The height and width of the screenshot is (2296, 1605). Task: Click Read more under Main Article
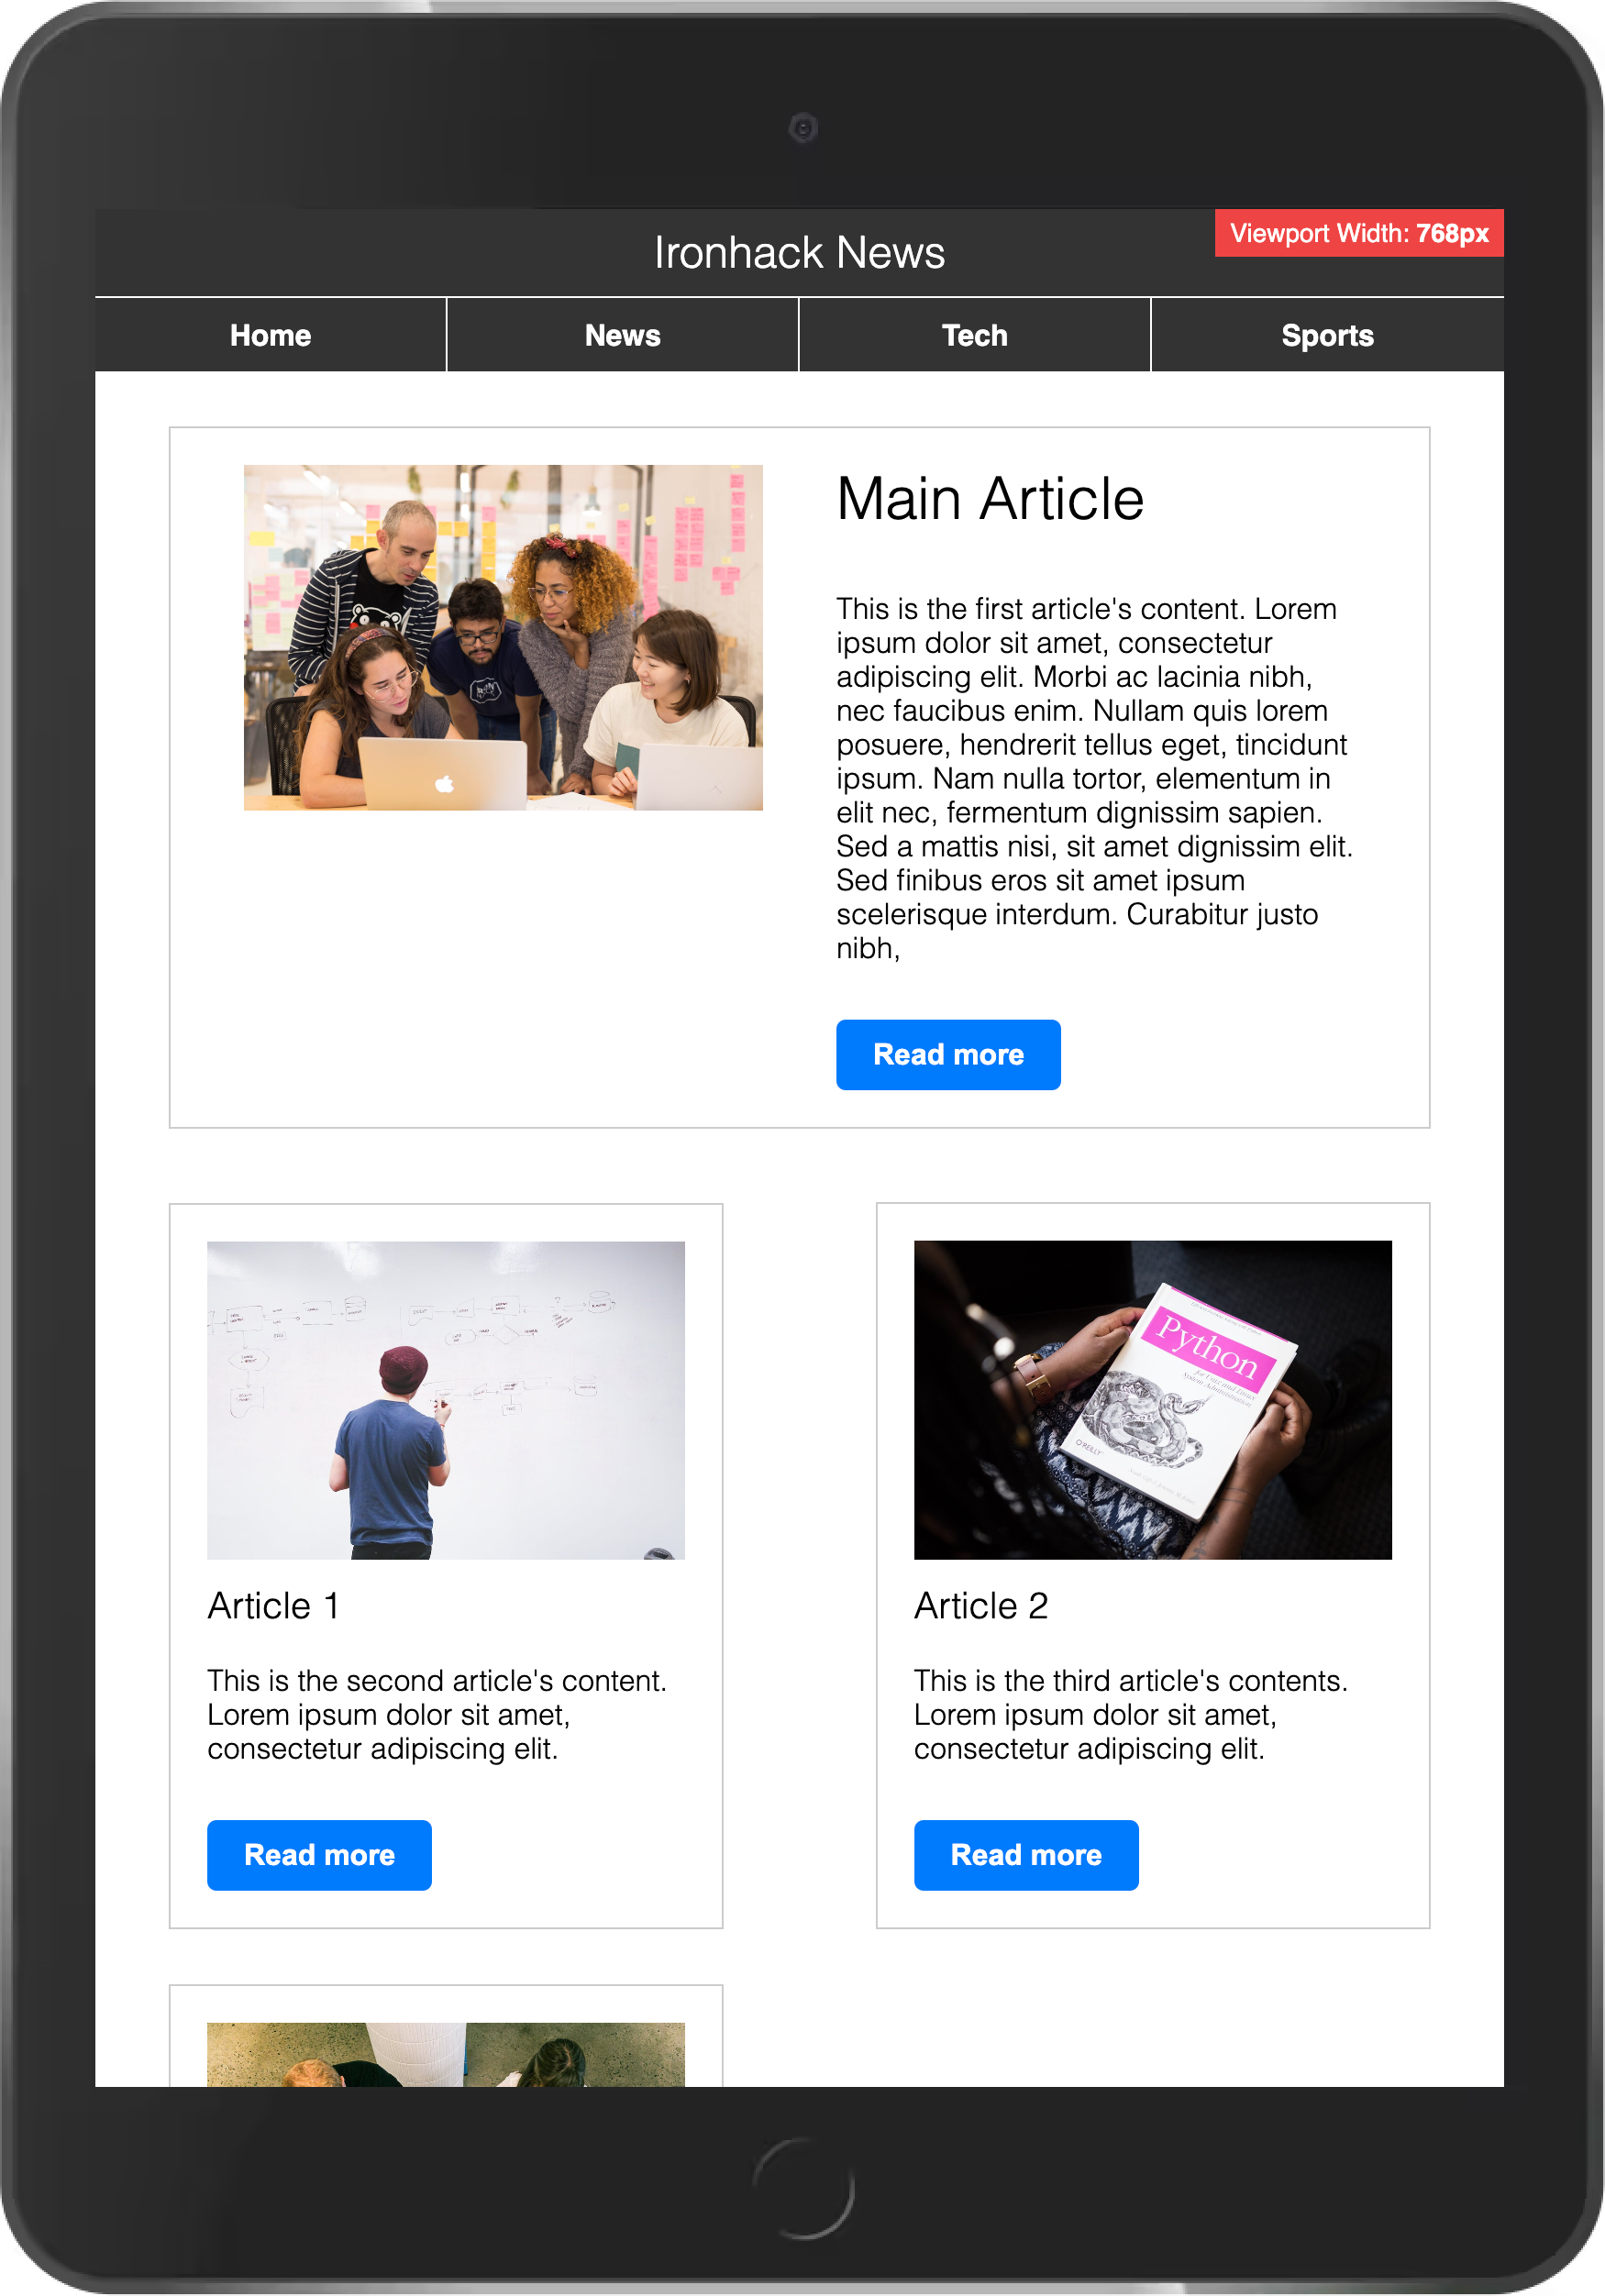tap(948, 1054)
